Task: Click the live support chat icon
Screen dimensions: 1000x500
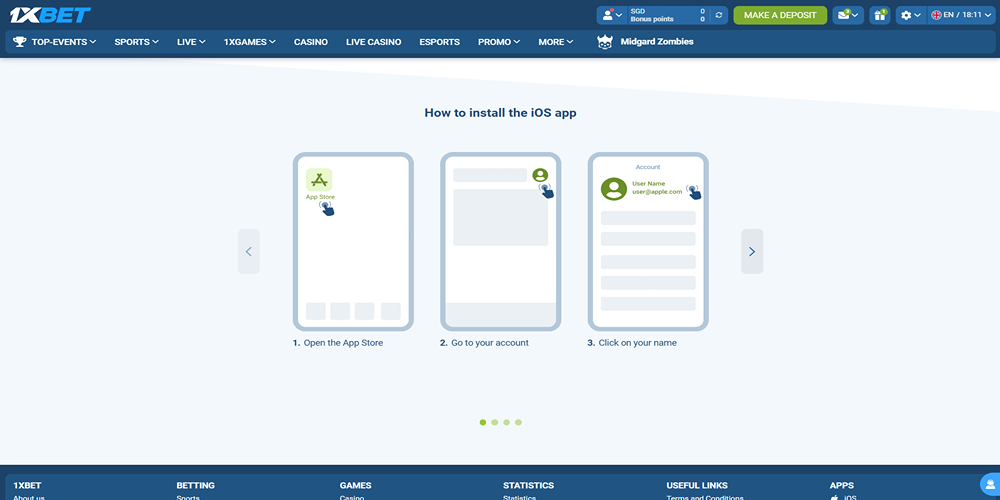Action: tap(989, 482)
